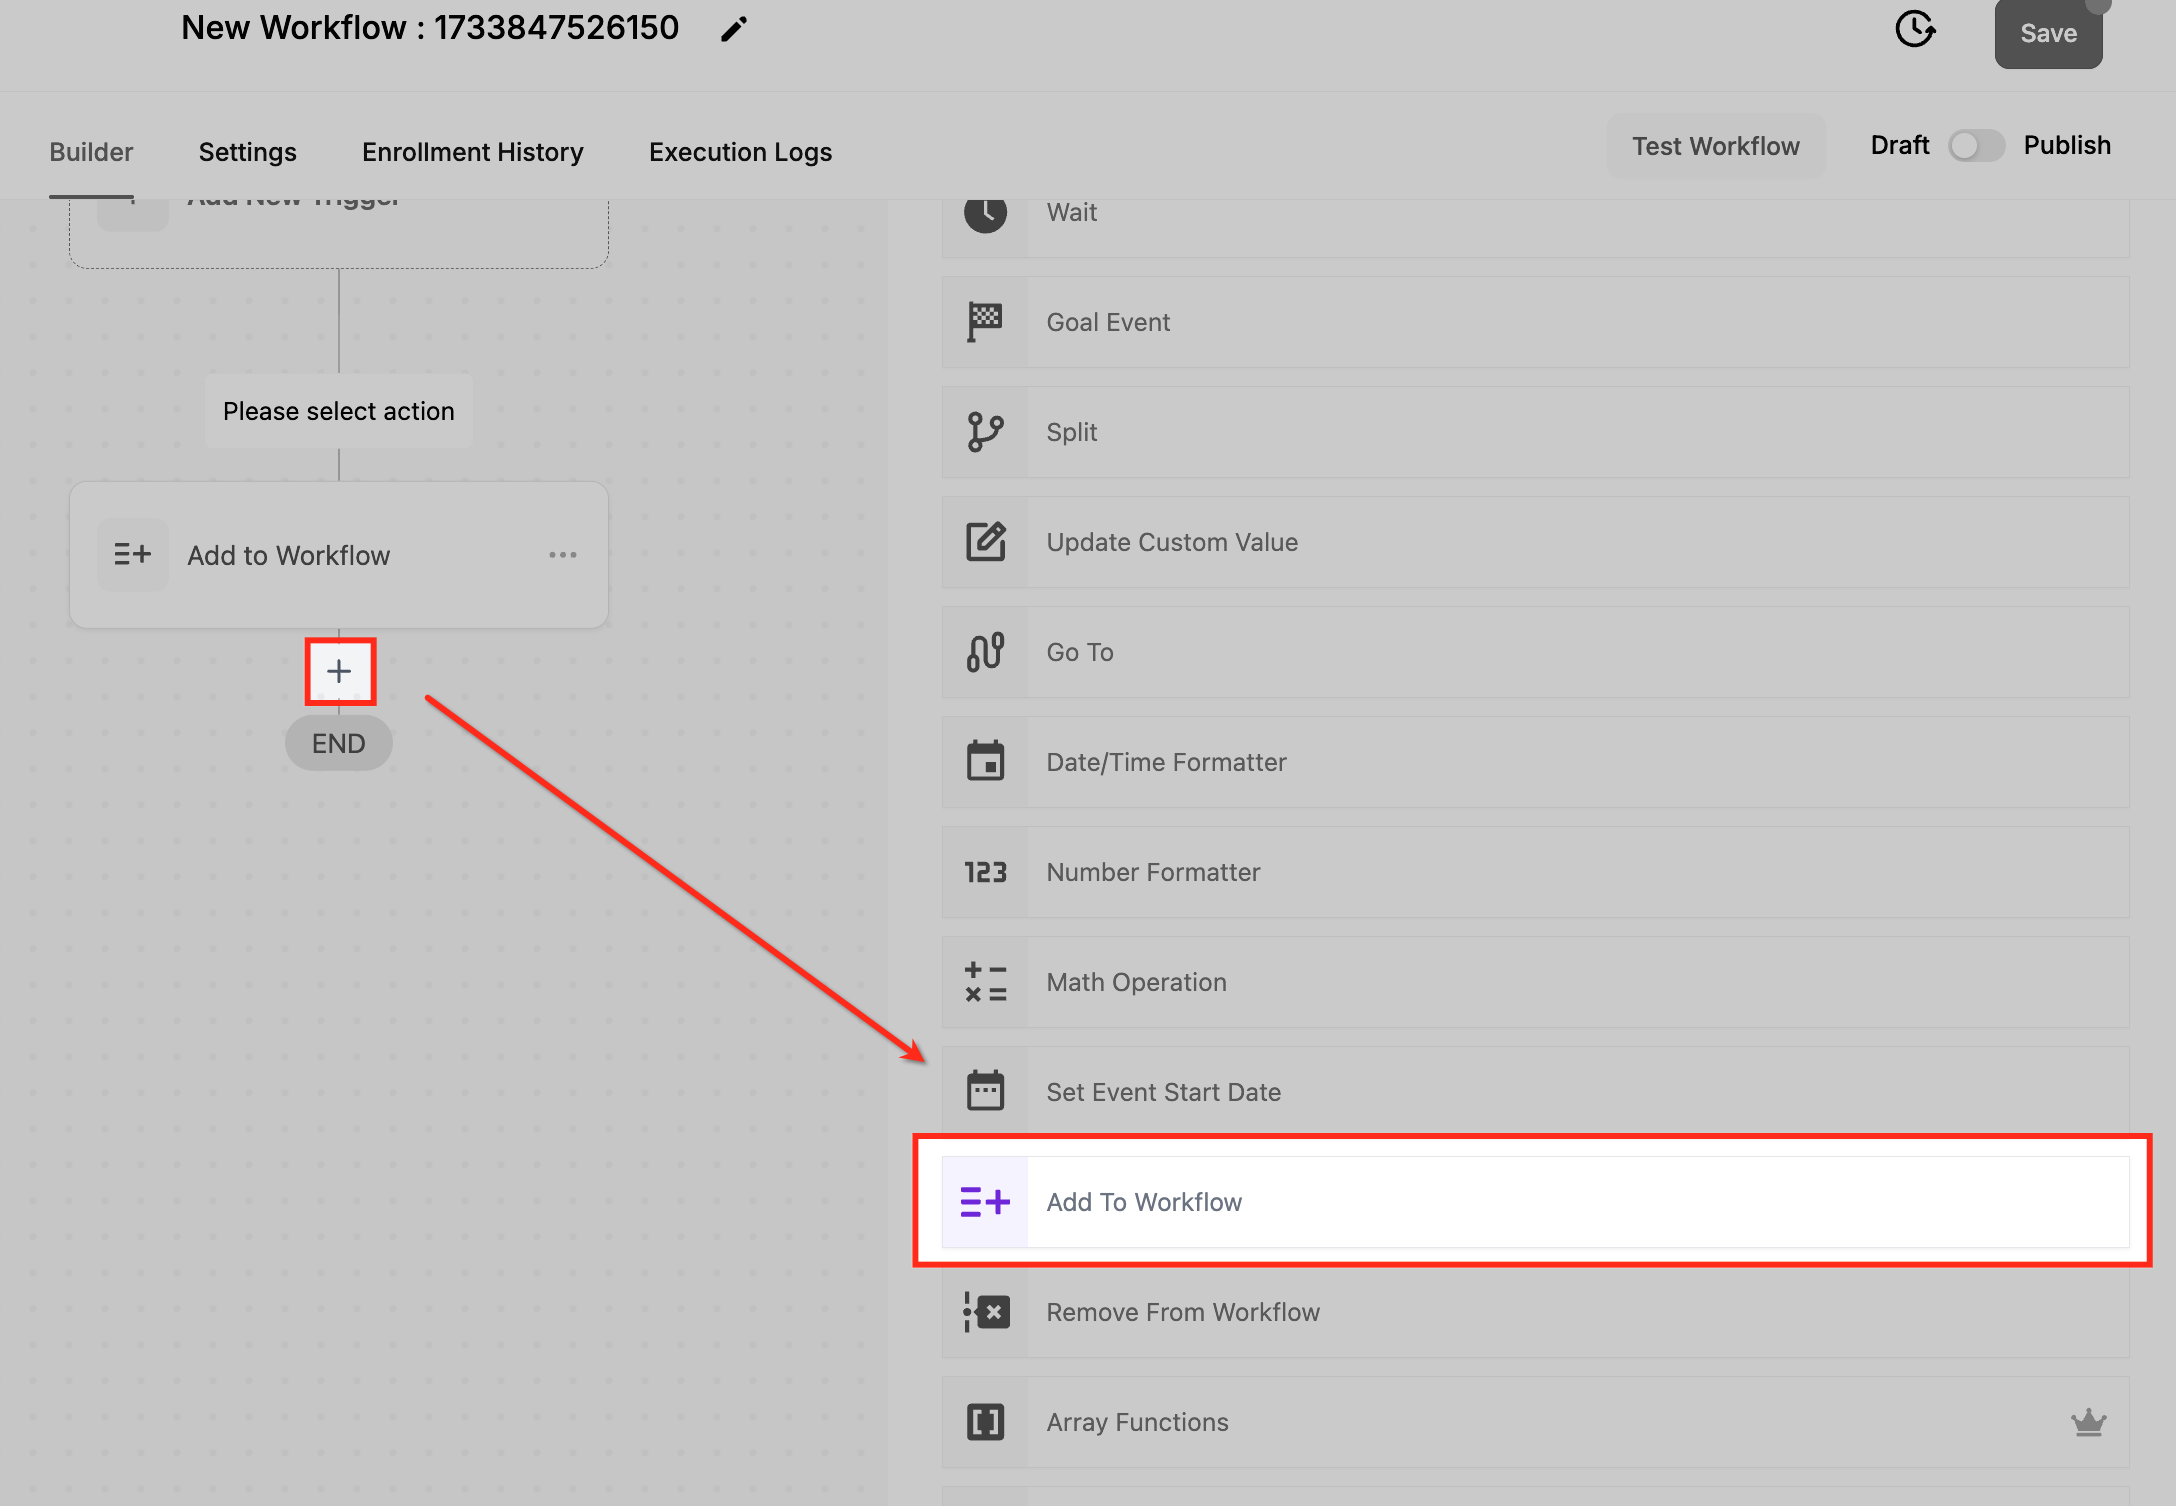Screen dimensions: 2176x1506
Task: Open the Enrollment History tab
Action: 472,152
